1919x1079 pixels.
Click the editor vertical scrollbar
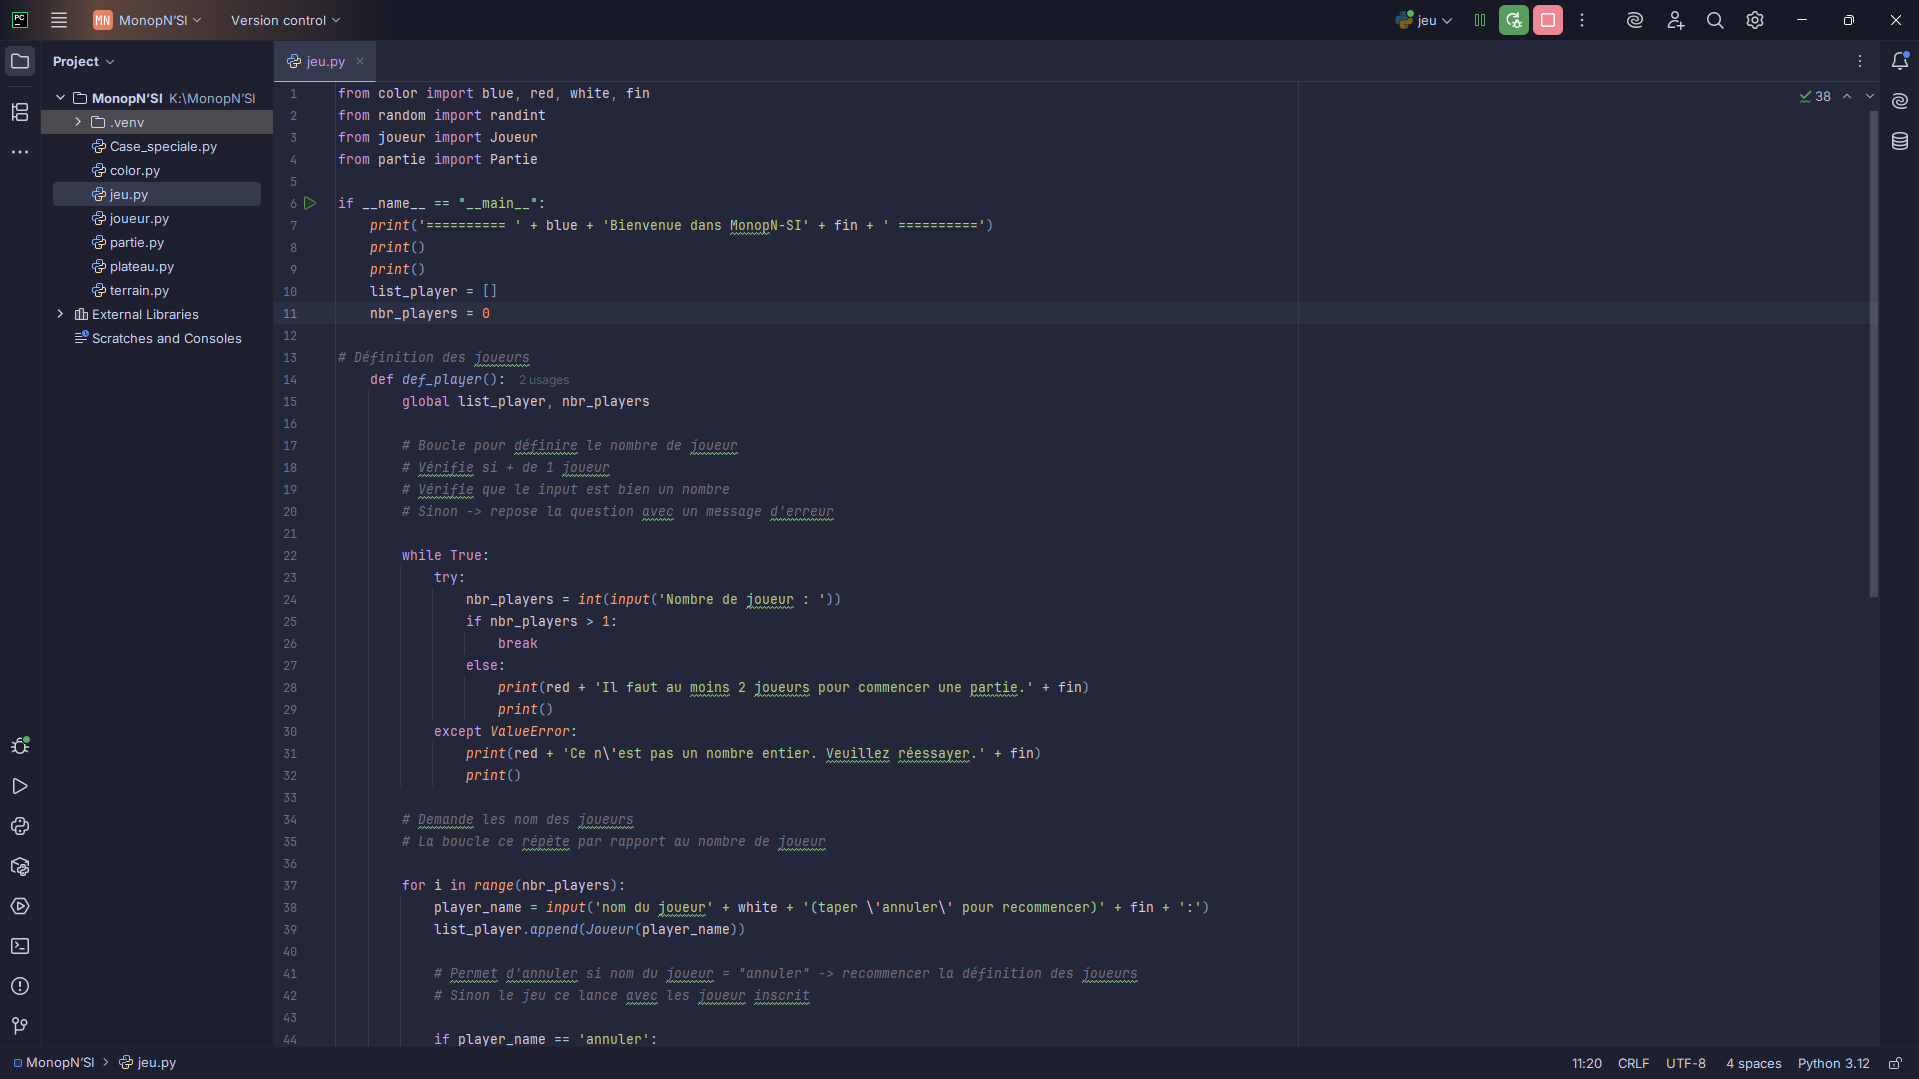pos(1873,350)
